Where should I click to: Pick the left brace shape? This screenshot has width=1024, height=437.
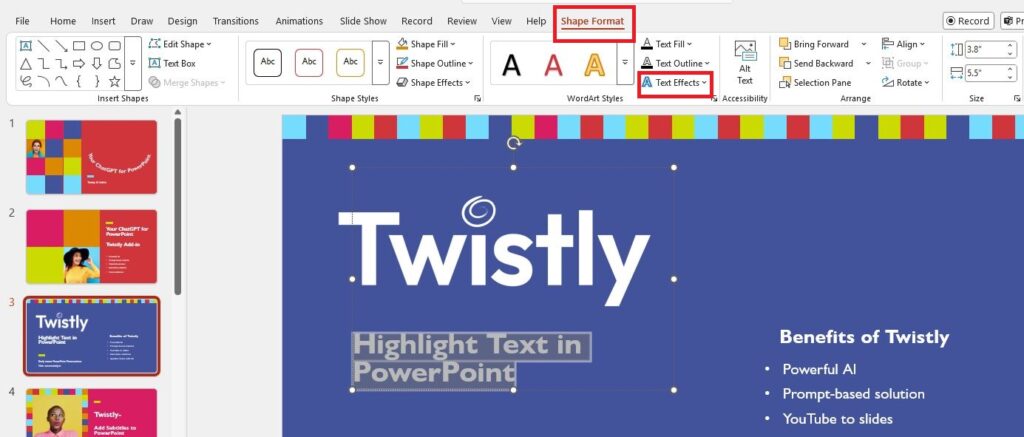pos(79,82)
